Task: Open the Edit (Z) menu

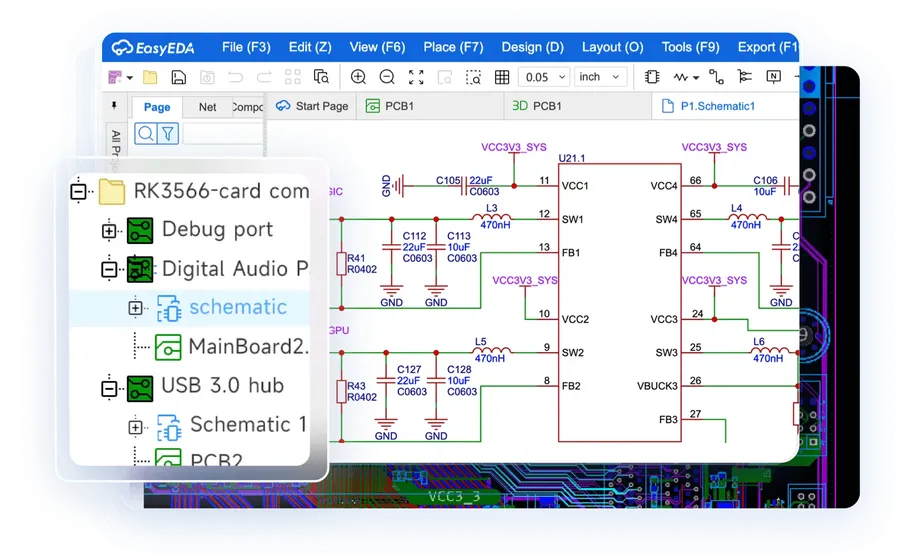Action: pos(310,47)
